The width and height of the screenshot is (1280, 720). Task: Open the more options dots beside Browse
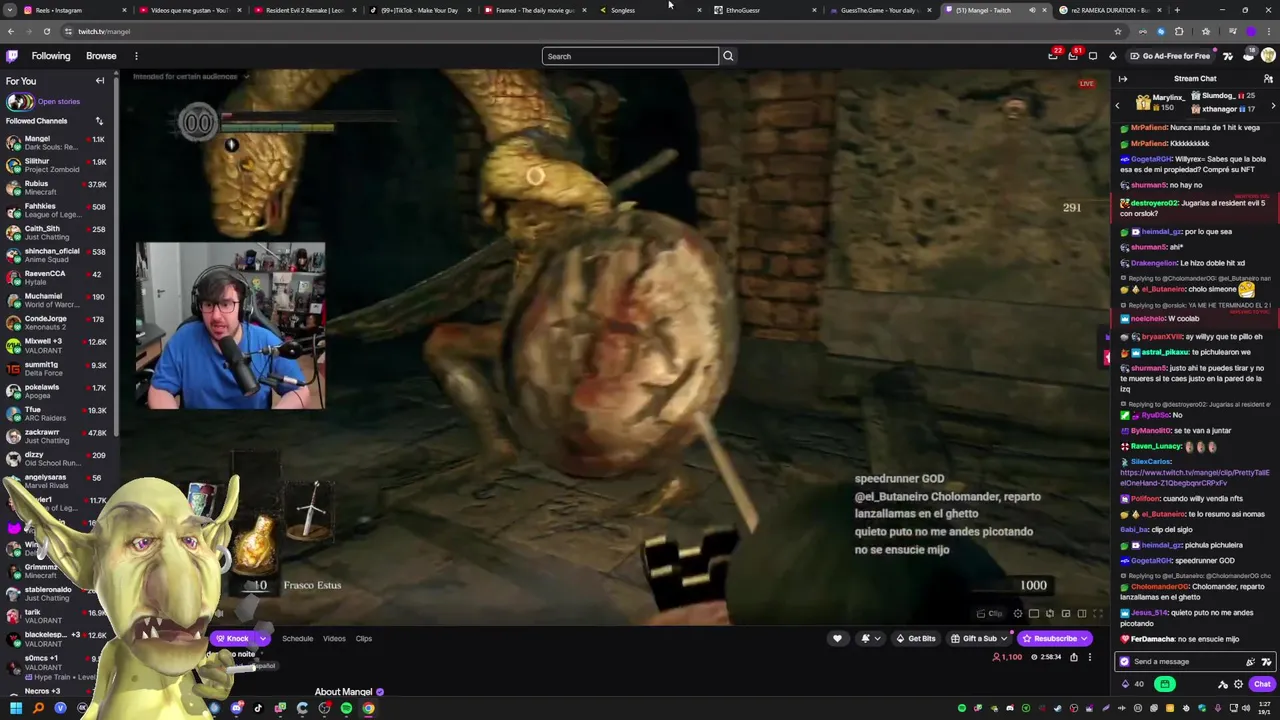[136, 56]
